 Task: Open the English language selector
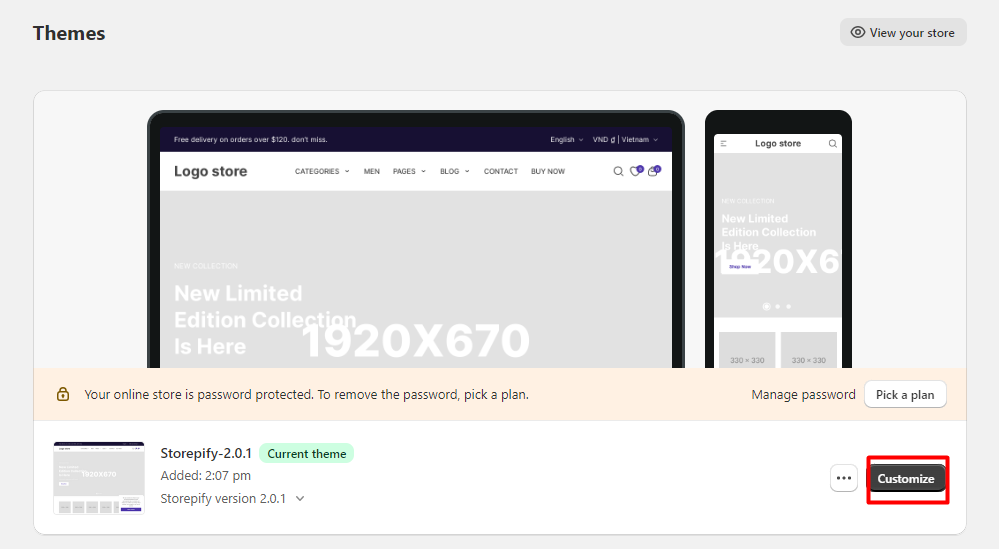click(566, 139)
